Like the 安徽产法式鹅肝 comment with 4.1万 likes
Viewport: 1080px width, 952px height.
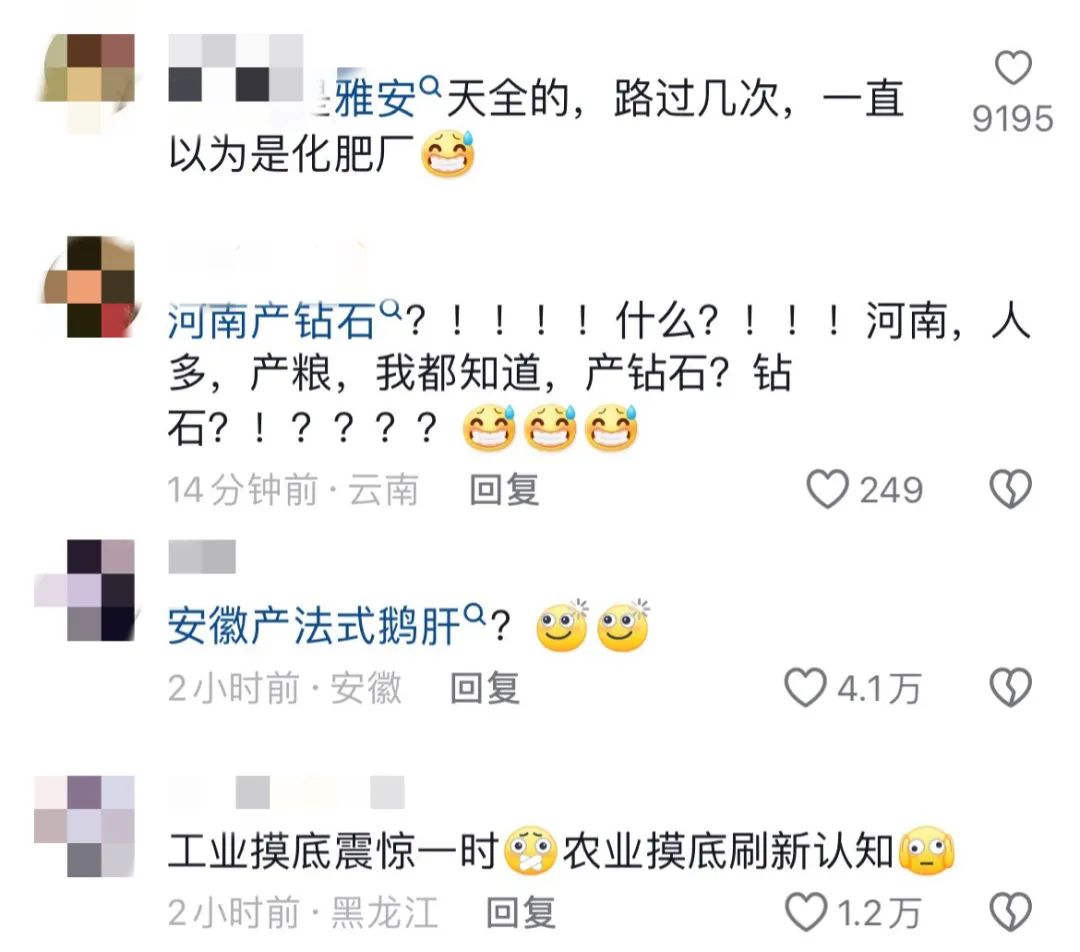[x=805, y=687]
